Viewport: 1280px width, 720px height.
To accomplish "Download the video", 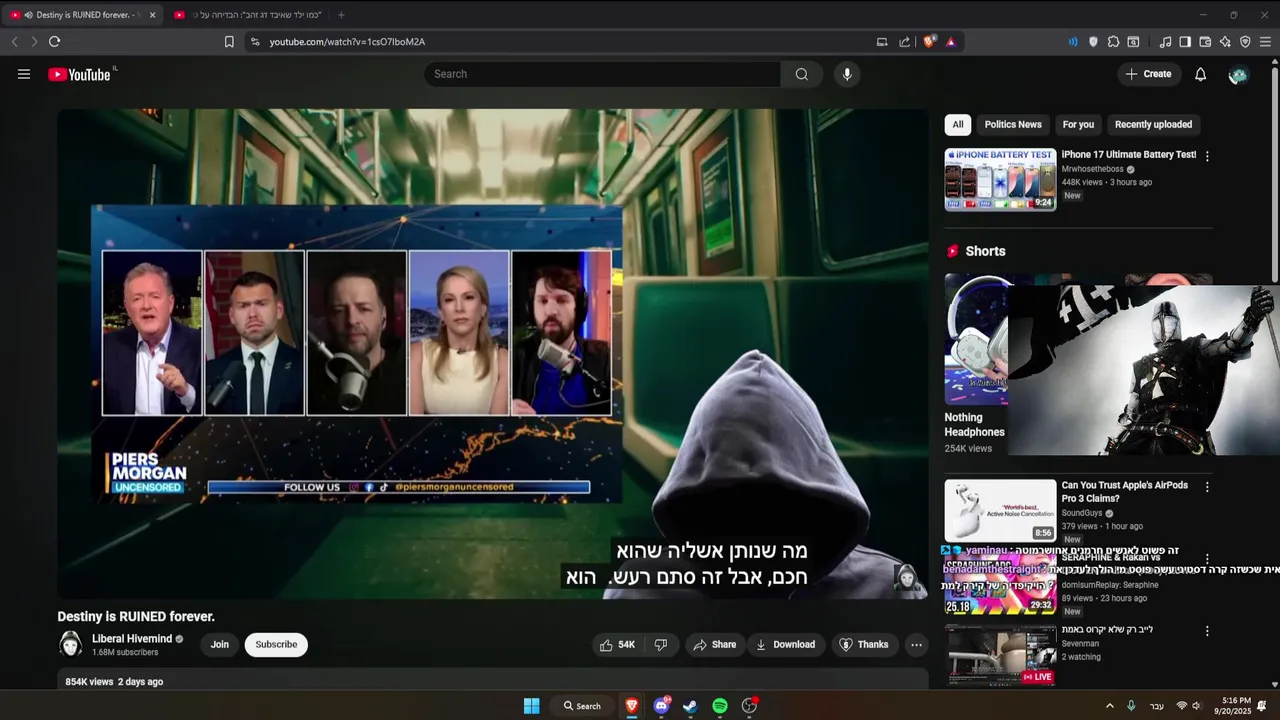I will 785,645.
